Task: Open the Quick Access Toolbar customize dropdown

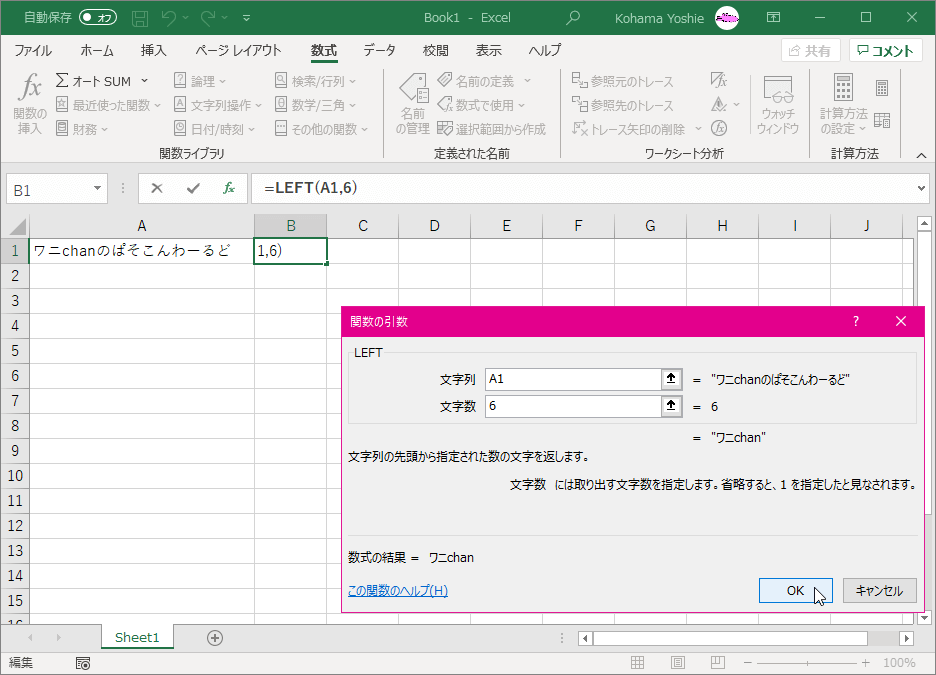Action: (247, 18)
